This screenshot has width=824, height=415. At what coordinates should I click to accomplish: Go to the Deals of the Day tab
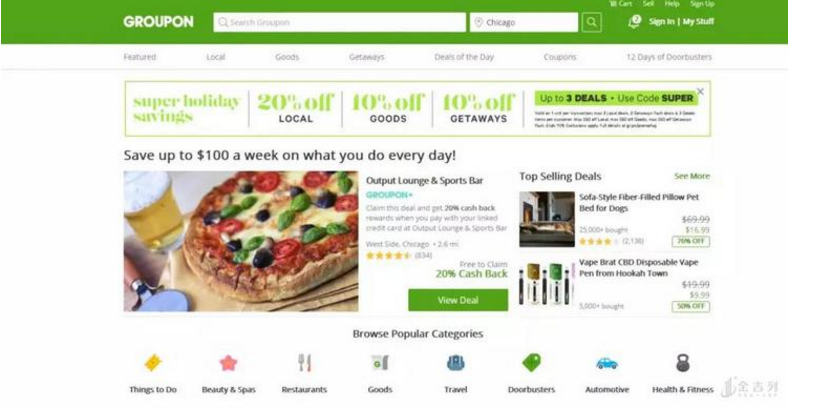pyautogui.click(x=464, y=57)
